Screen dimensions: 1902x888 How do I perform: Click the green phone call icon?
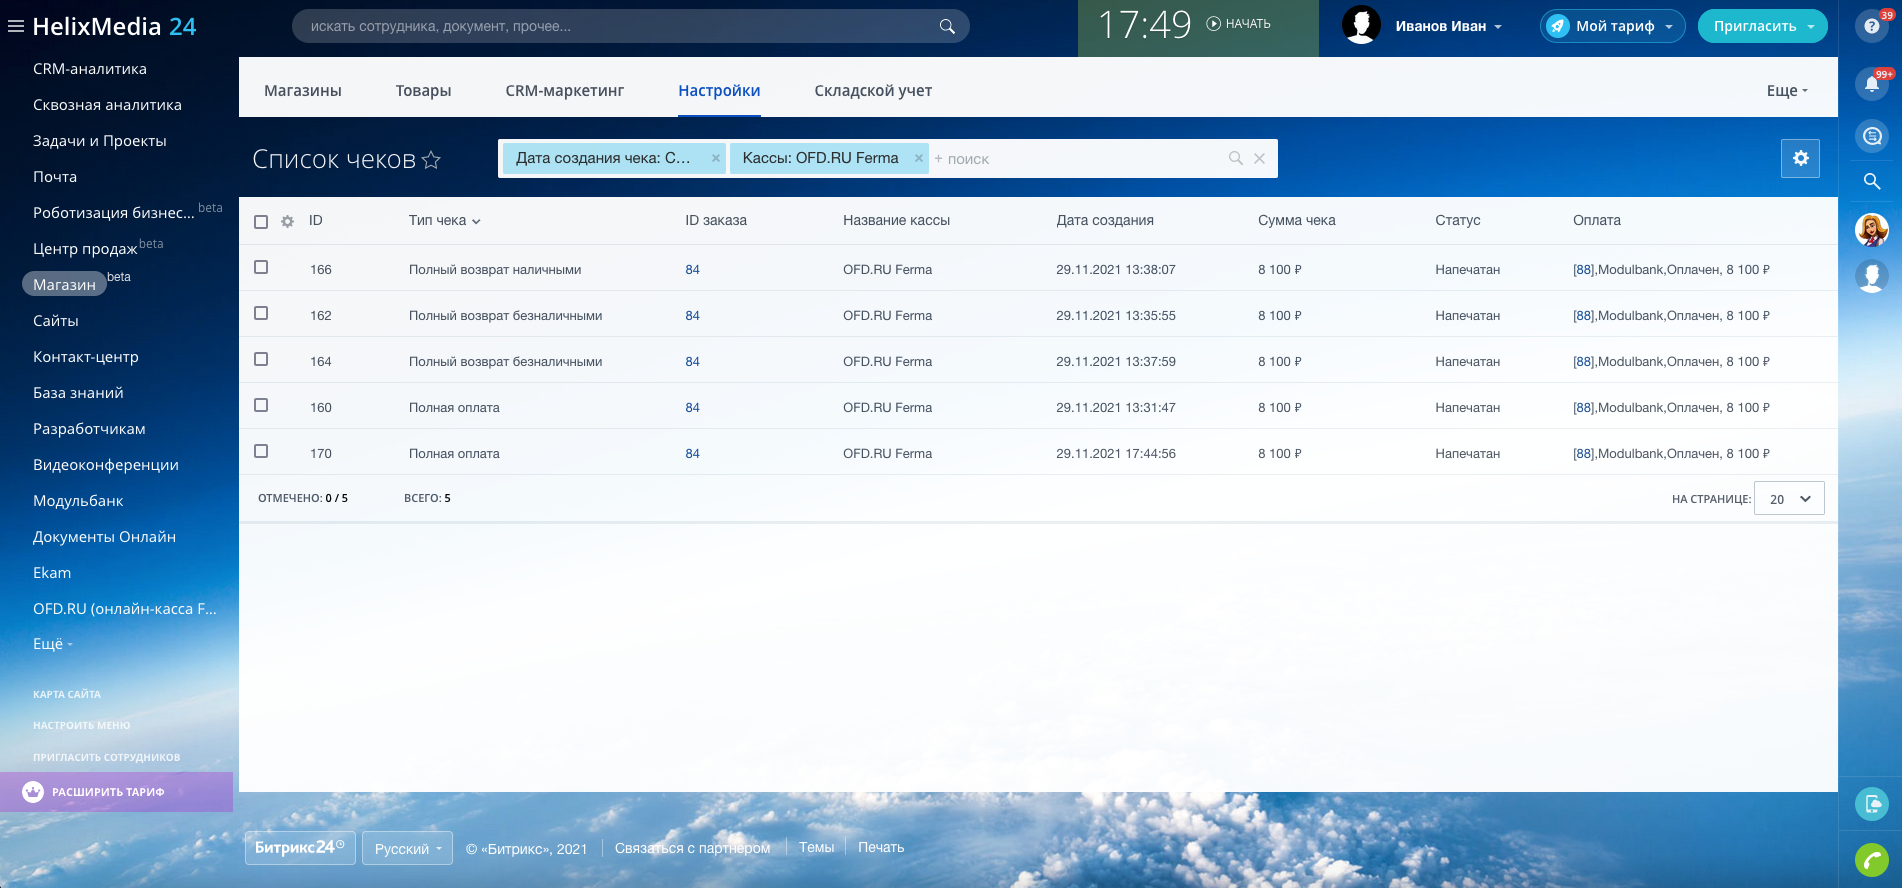tap(1871, 859)
